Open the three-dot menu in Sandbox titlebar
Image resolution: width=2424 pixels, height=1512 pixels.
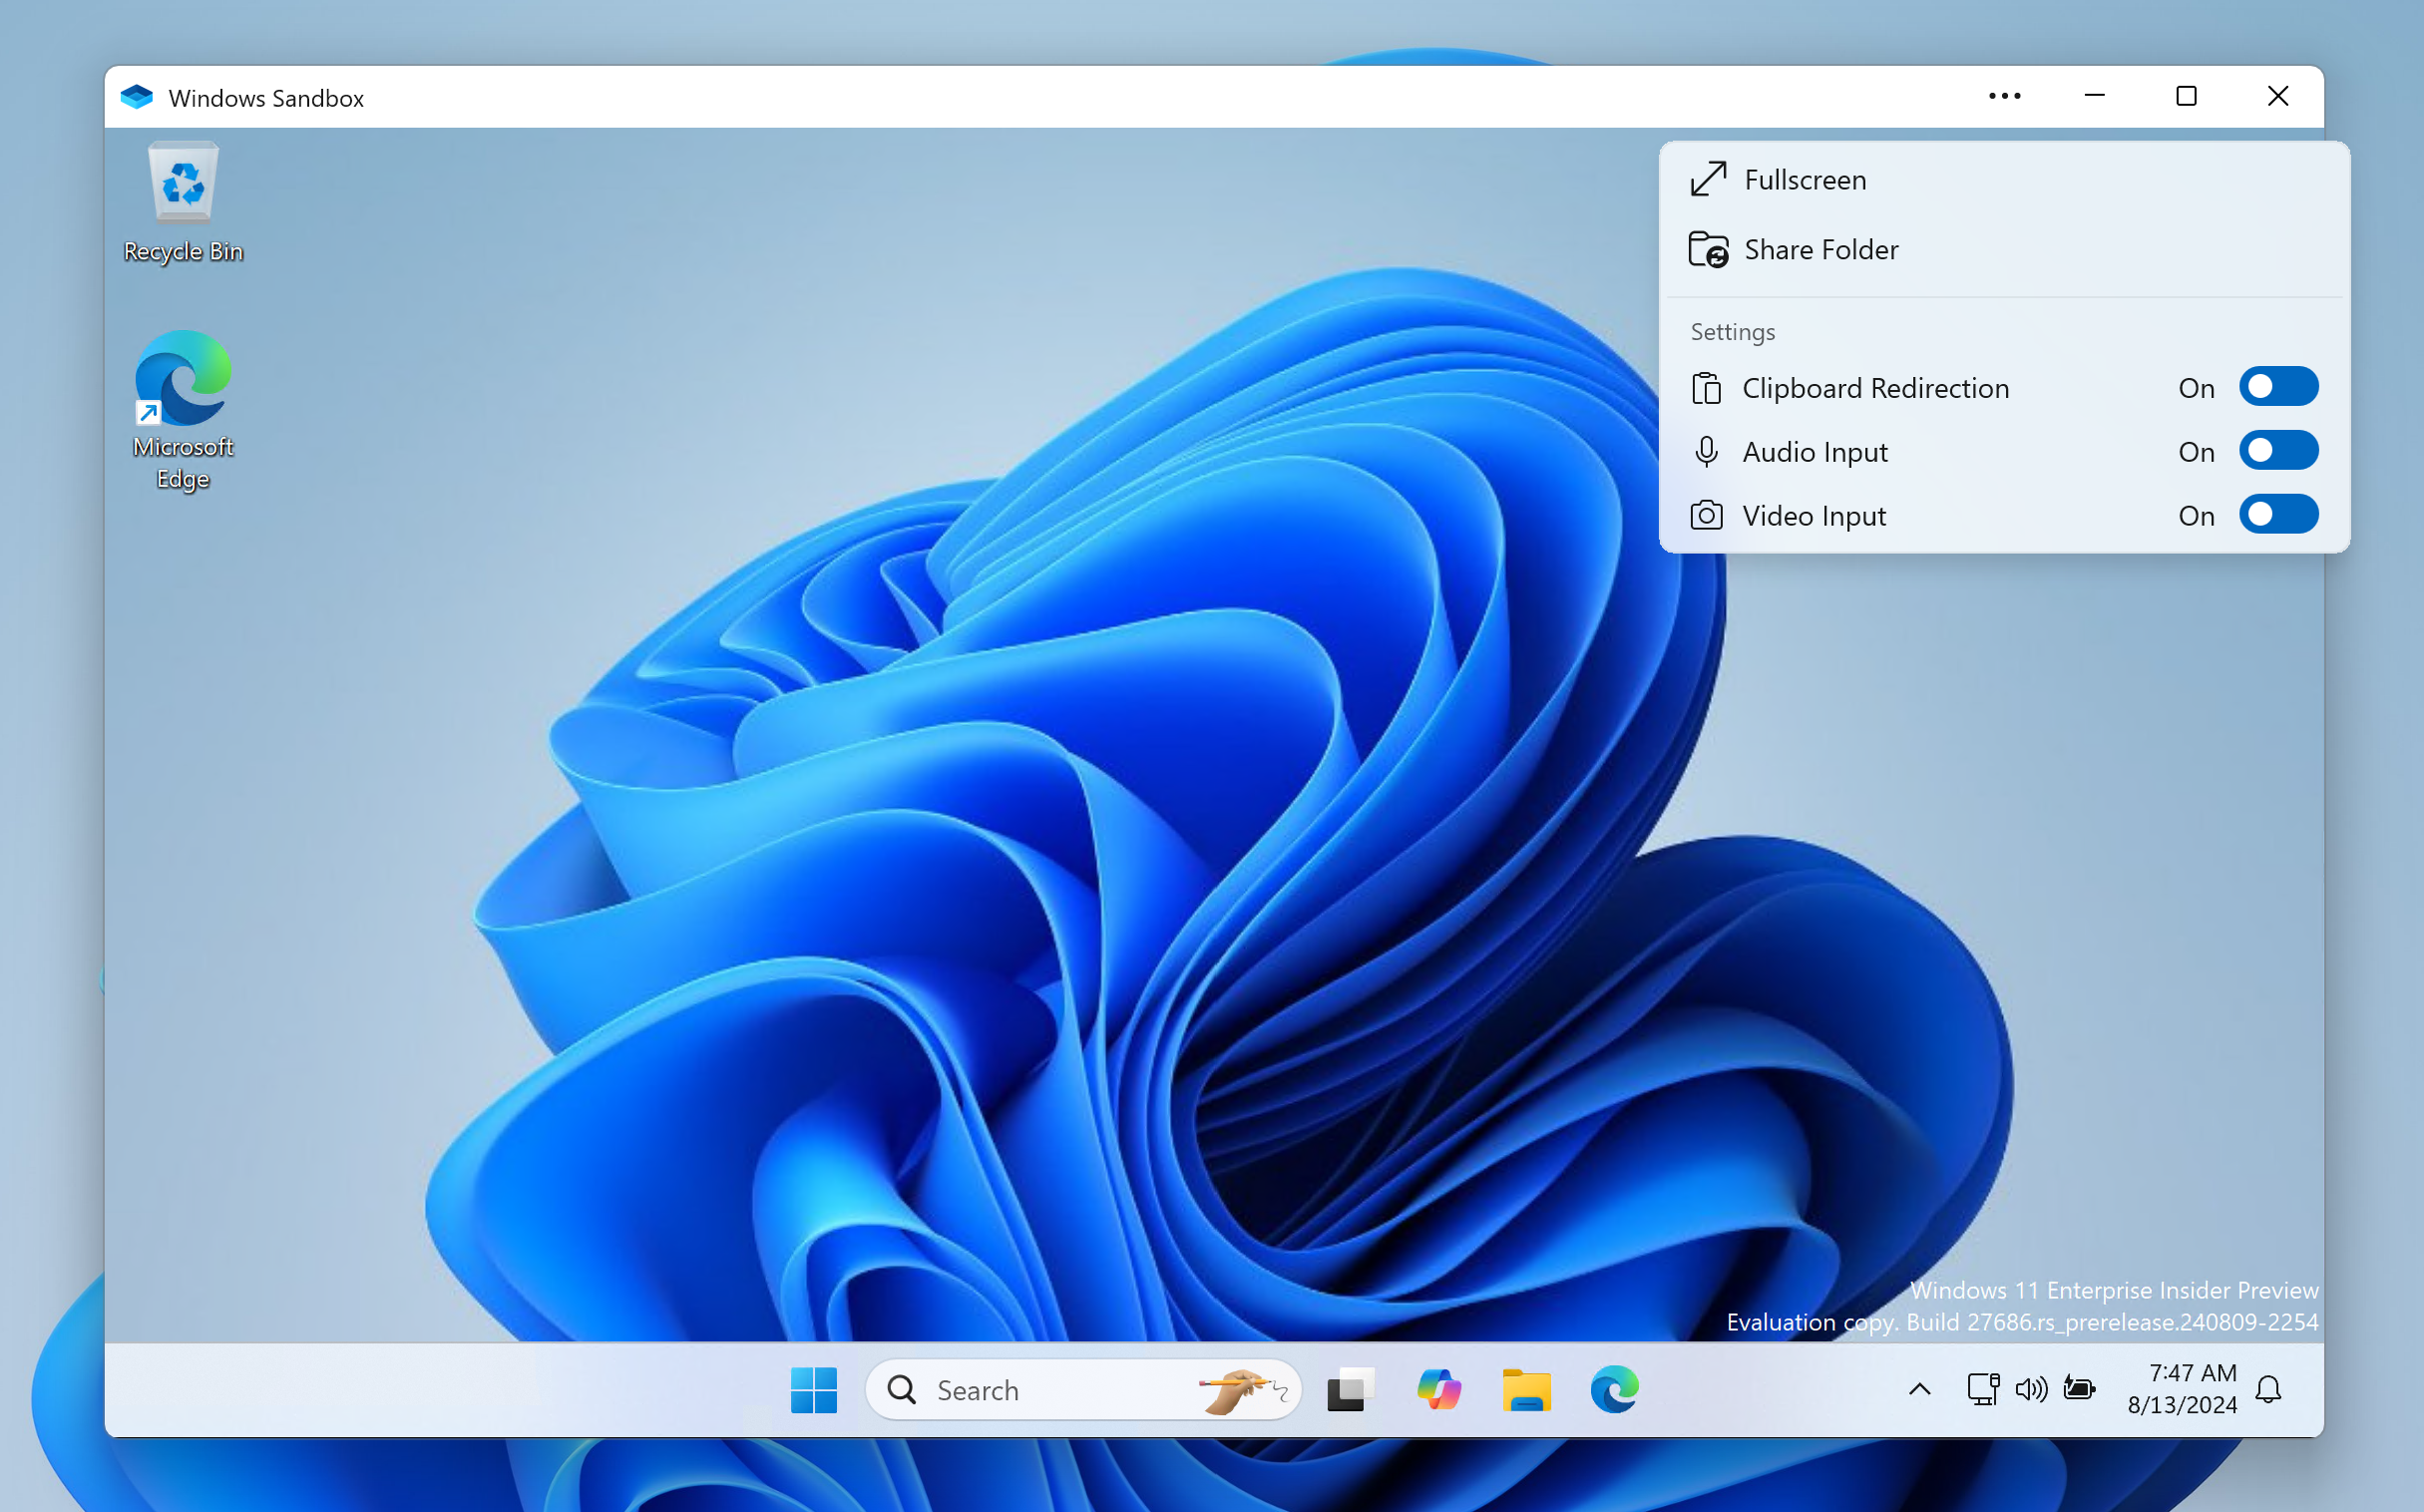click(2003, 96)
